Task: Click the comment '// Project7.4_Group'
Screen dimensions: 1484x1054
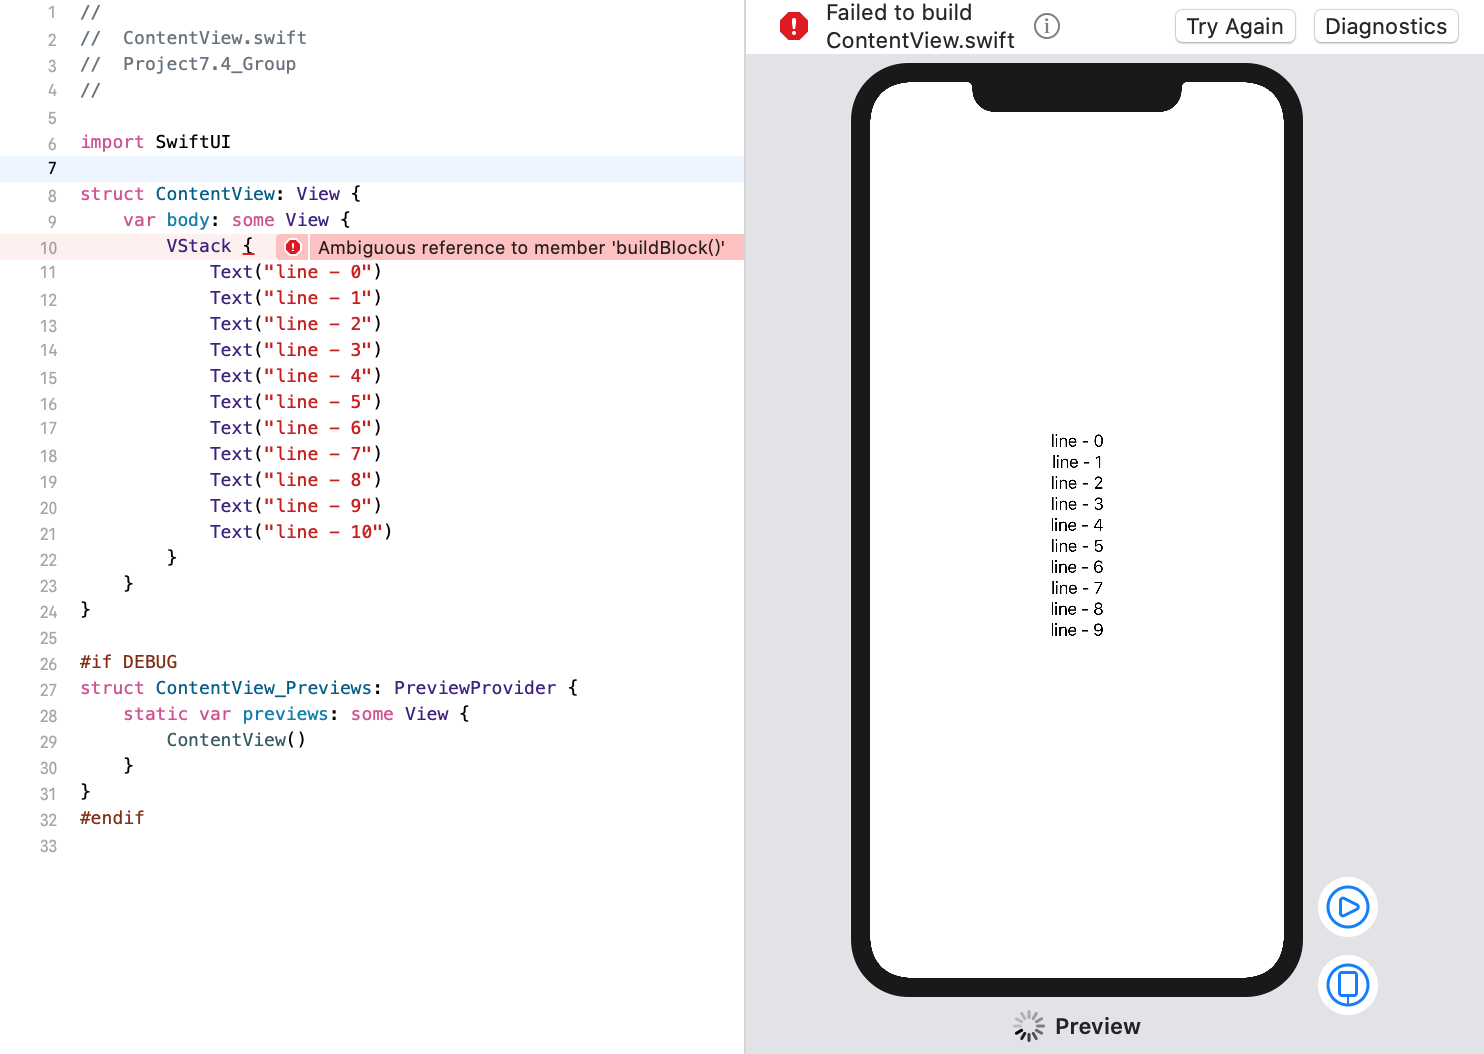Action: point(188,64)
